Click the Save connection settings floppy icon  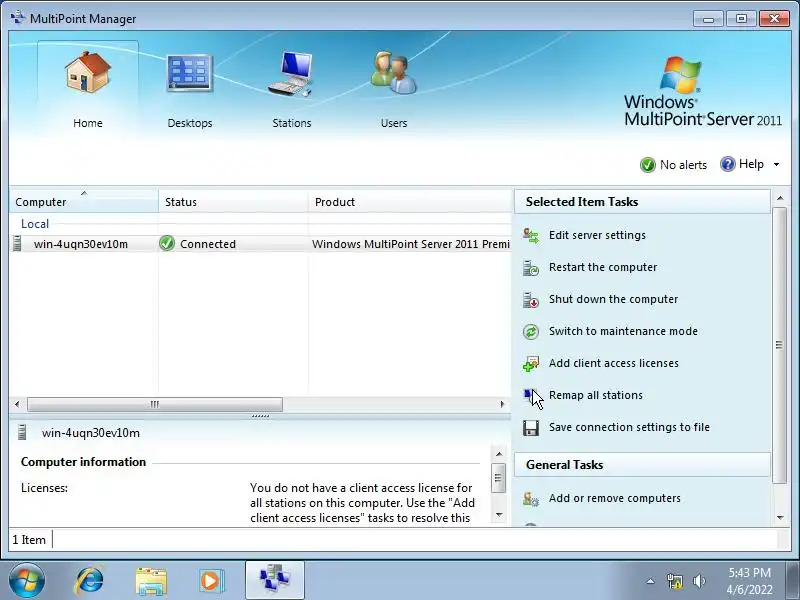[x=531, y=428]
